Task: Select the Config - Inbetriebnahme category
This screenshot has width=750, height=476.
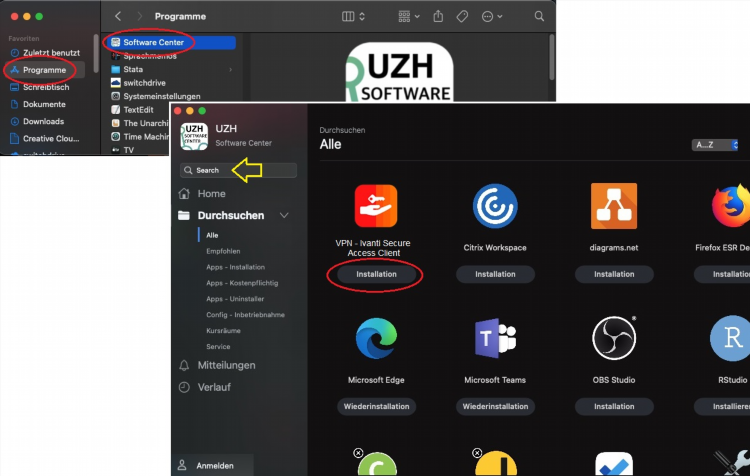Action: (x=245, y=315)
